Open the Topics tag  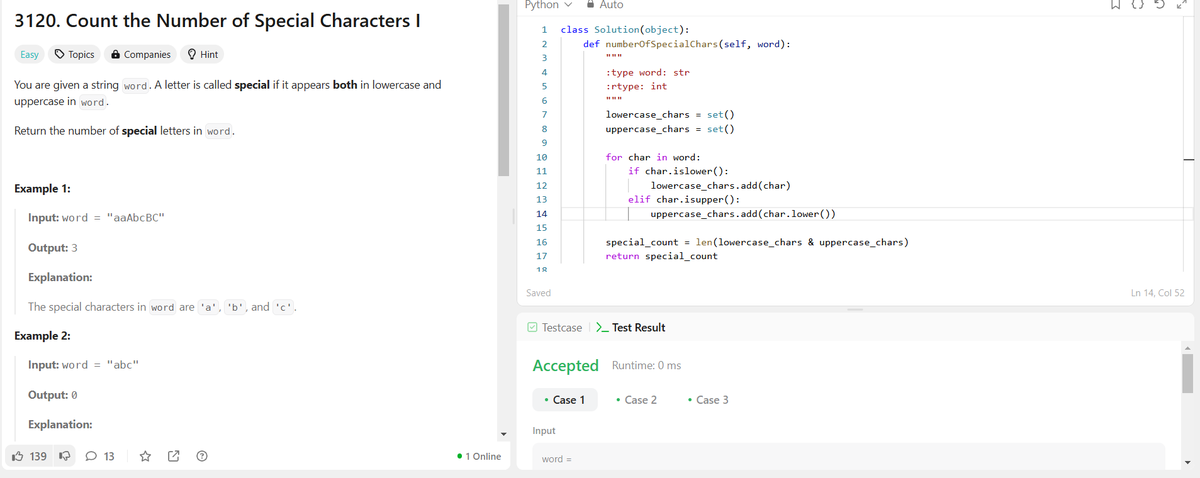[74, 54]
